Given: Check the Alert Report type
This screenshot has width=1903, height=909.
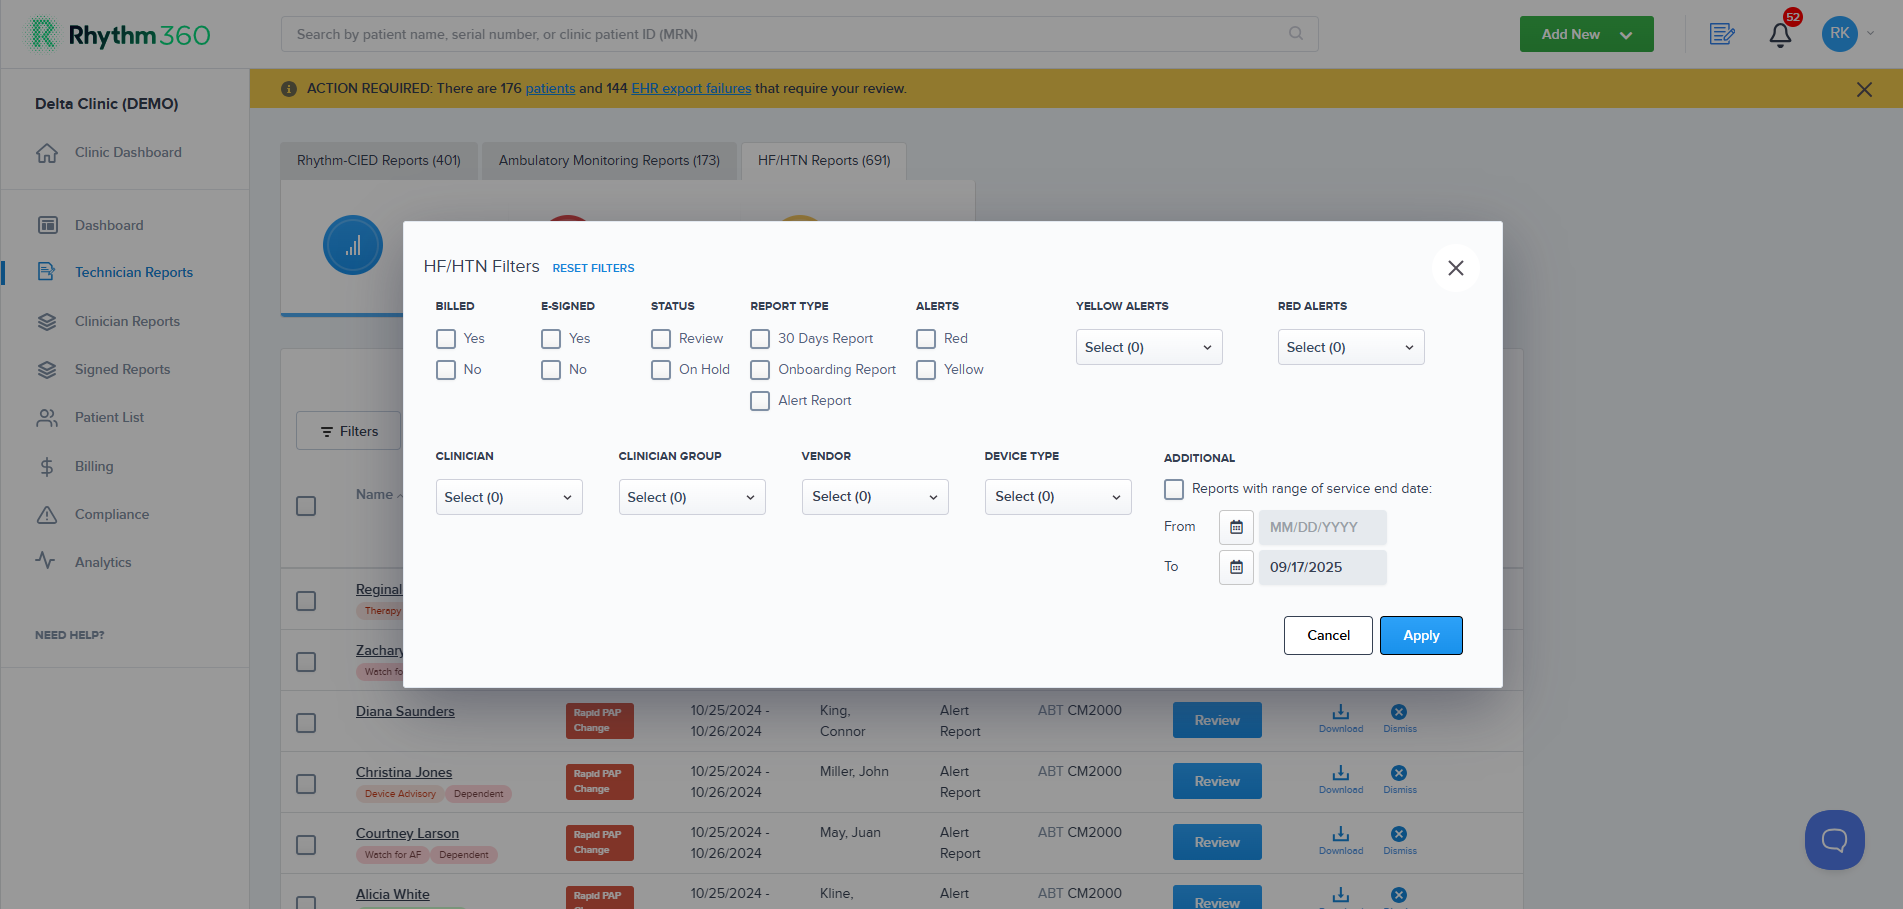Looking at the screenshot, I should click(760, 401).
